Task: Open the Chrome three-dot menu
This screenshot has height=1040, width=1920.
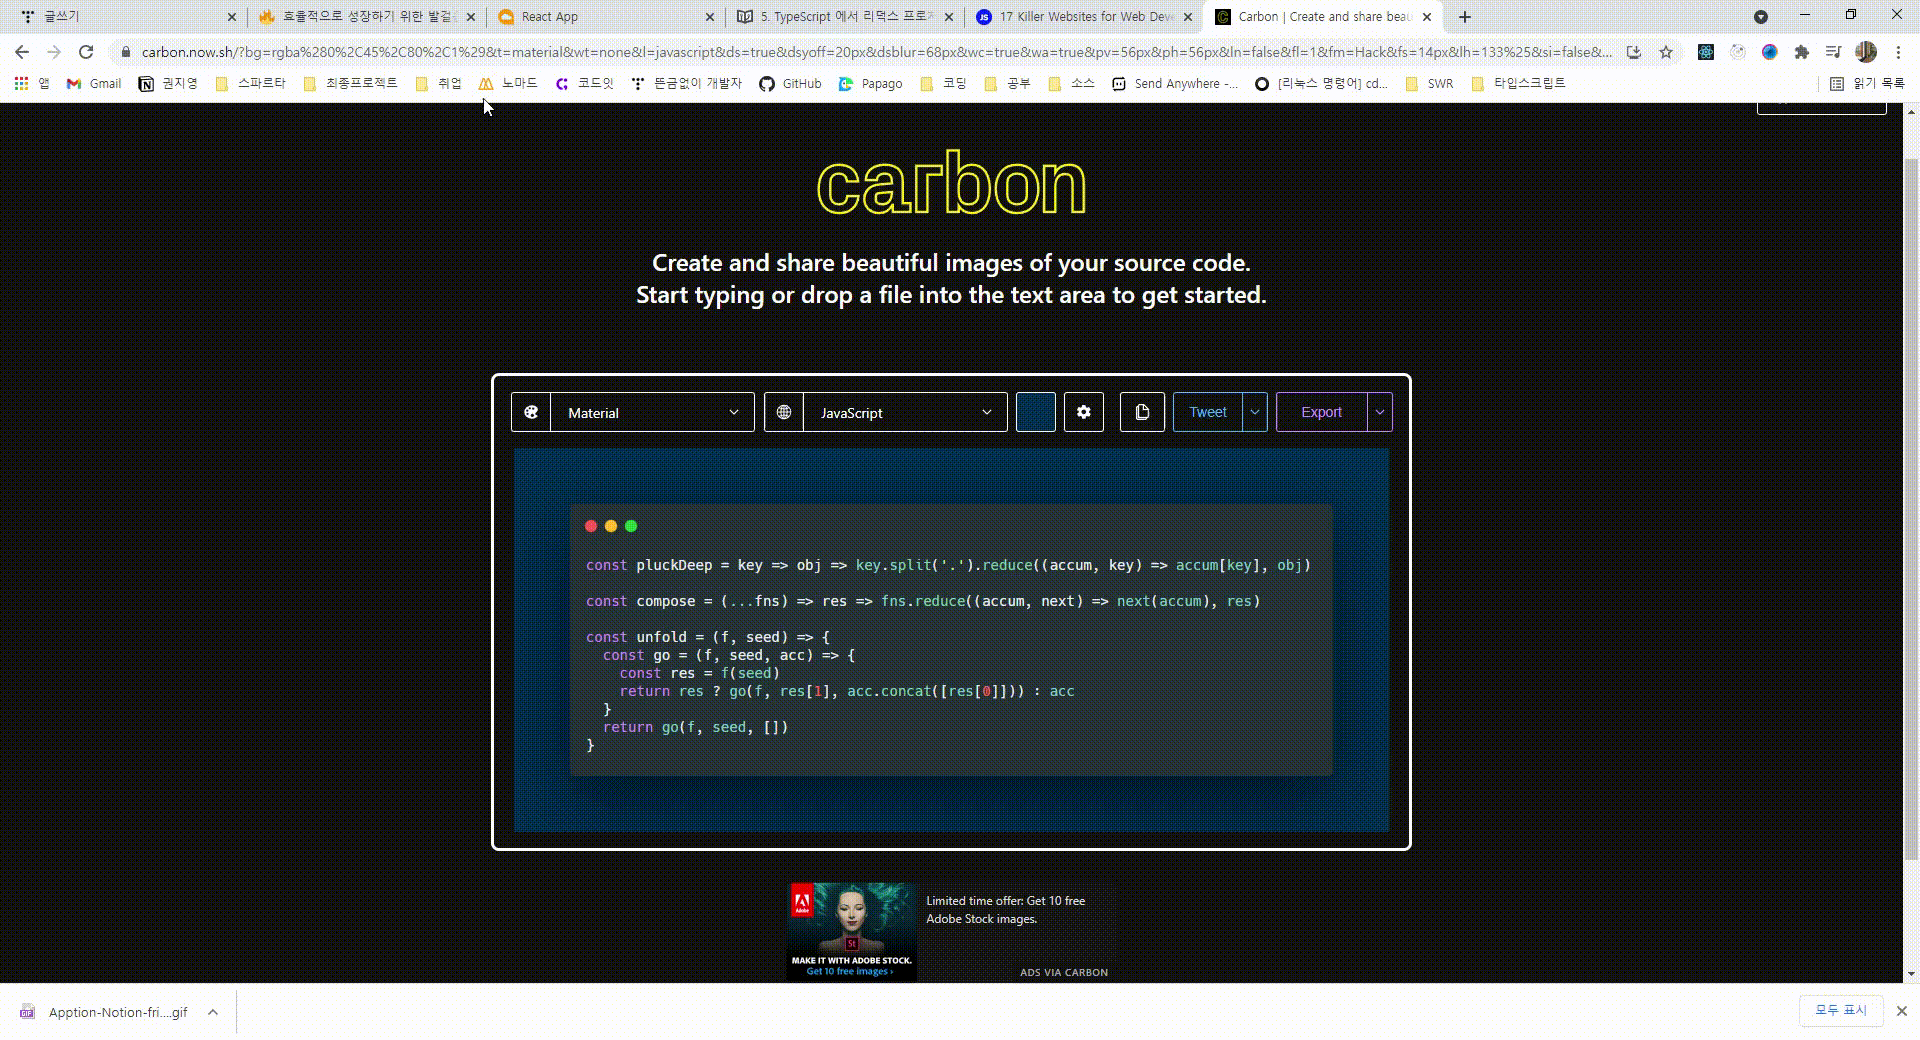Action: click(x=1898, y=52)
